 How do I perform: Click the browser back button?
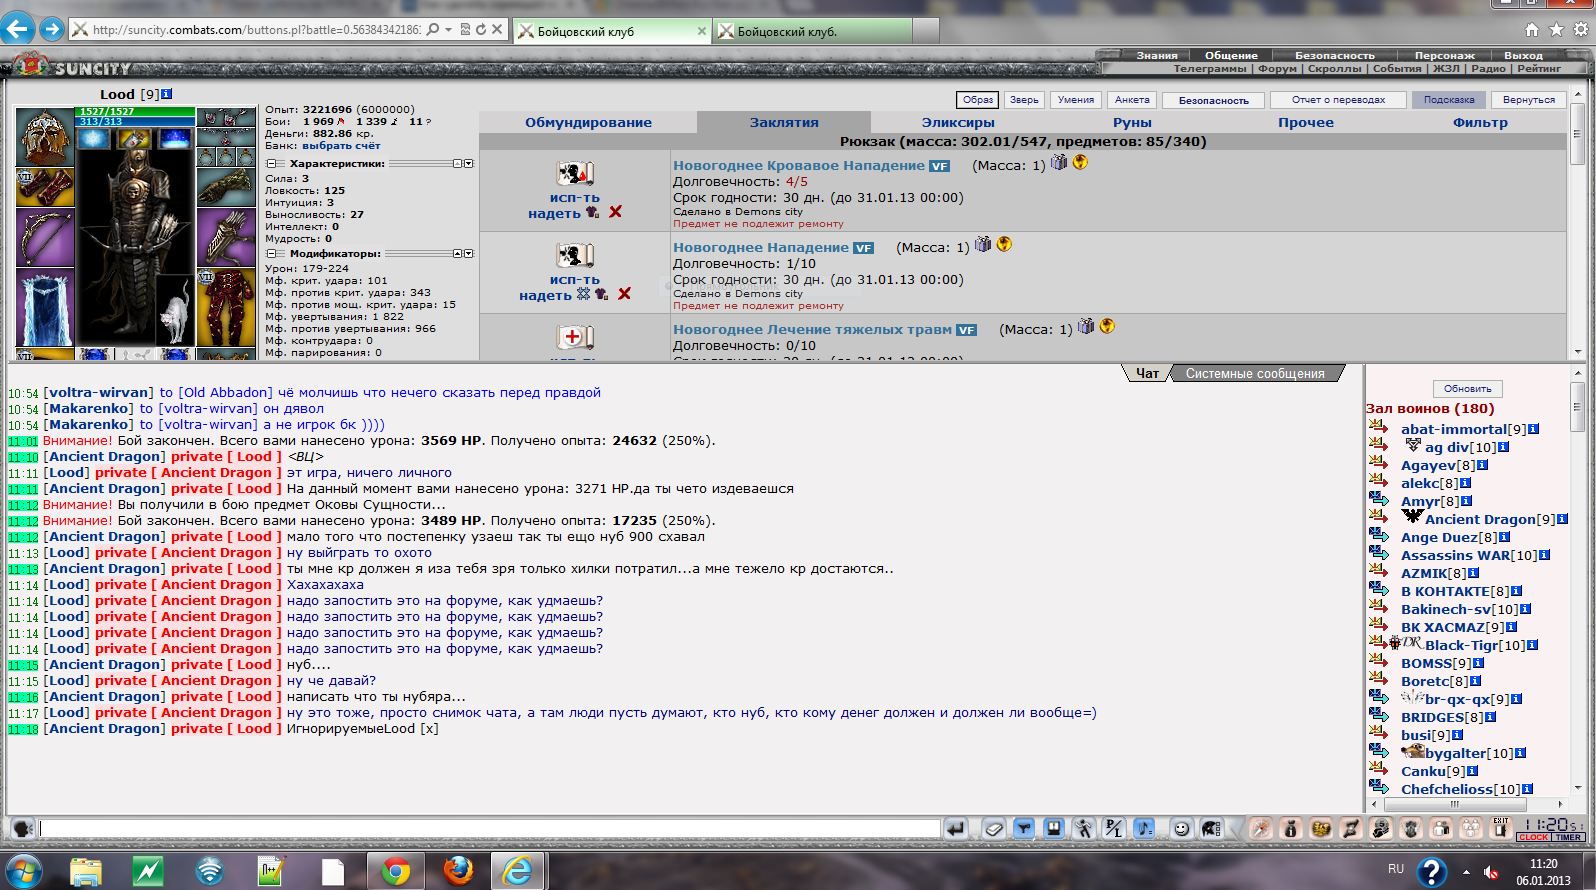pyautogui.click(x=17, y=29)
